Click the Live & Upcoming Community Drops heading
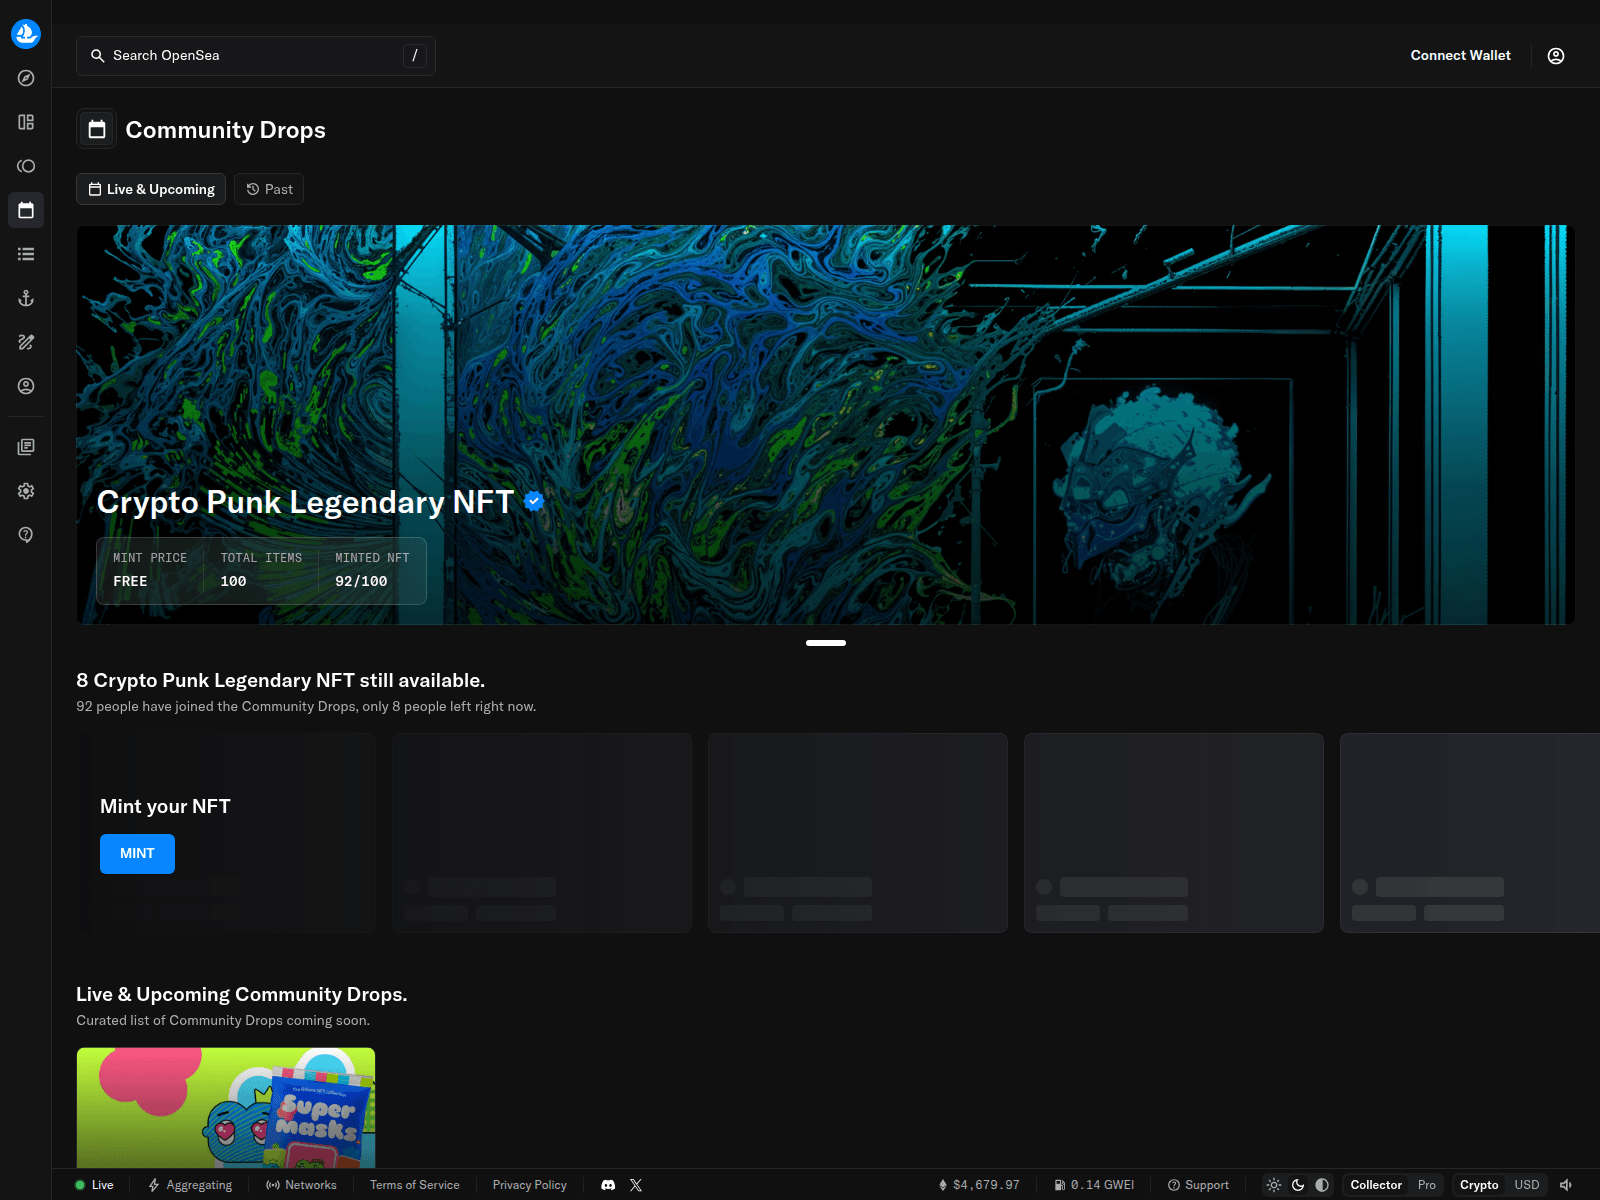Screen dimensions: 1600x1200 pyautogui.click(x=242, y=994)
